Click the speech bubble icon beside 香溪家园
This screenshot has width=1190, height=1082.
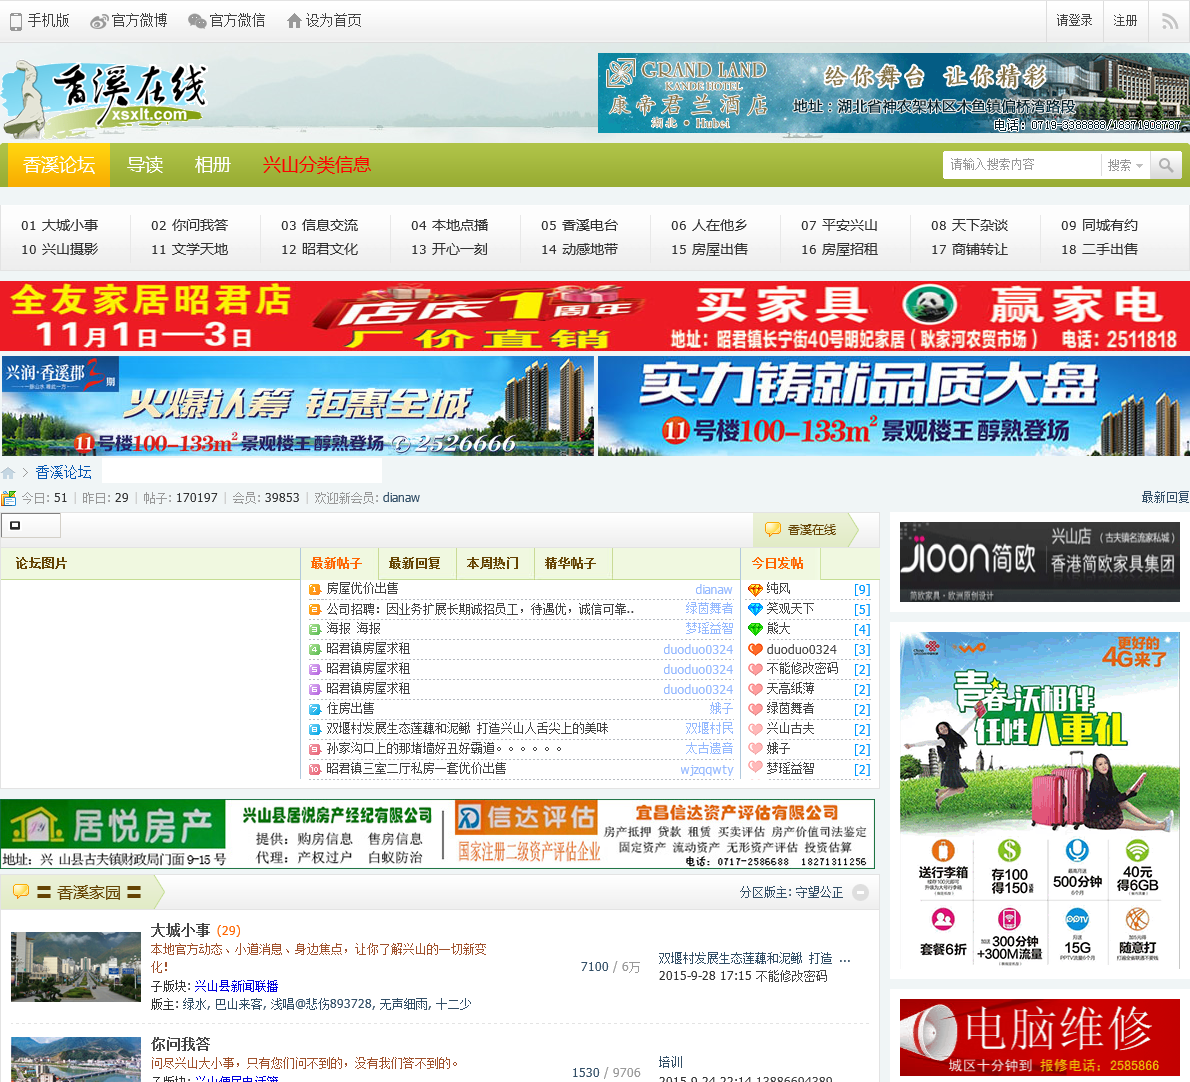21,892
